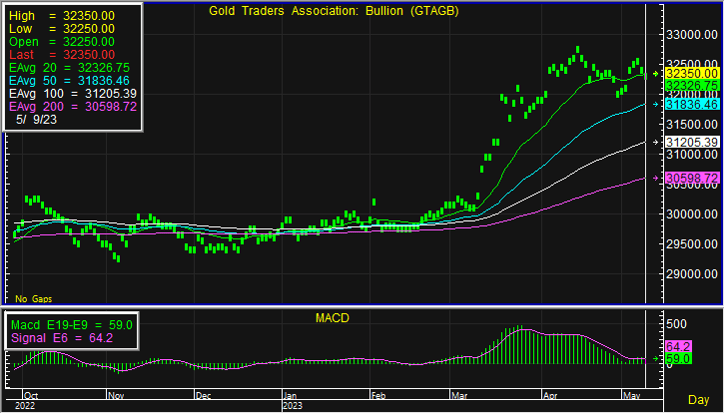Click the yellow 32350.00 last price tag
This screenshot has height=414, width=725.
(691, 73)
